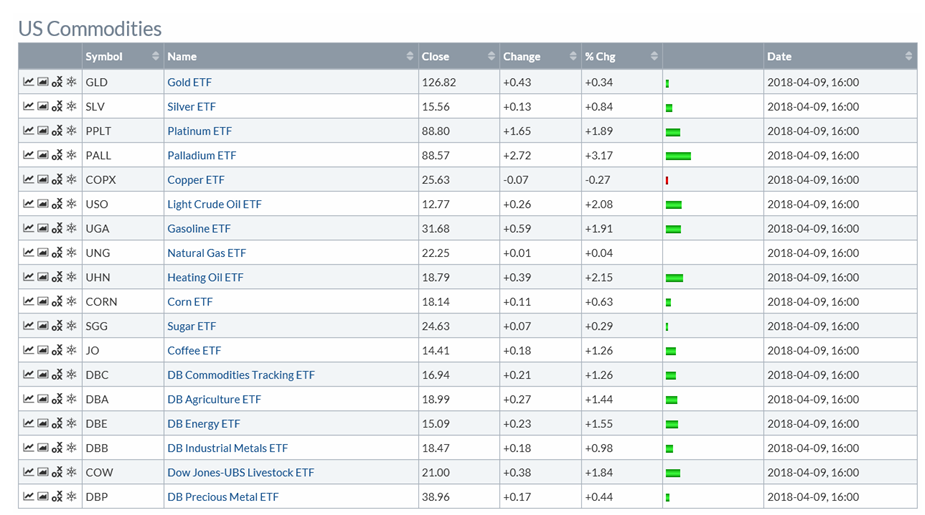
Task: Click the Seasonality snowflake icon for PALL
Action: (x=71, y=155)
